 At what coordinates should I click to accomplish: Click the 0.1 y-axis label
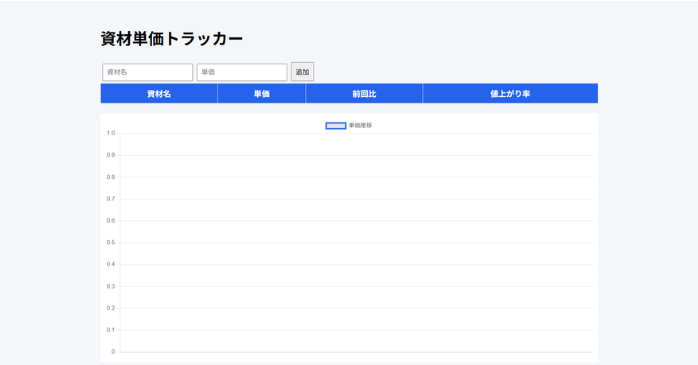(111, 330)
